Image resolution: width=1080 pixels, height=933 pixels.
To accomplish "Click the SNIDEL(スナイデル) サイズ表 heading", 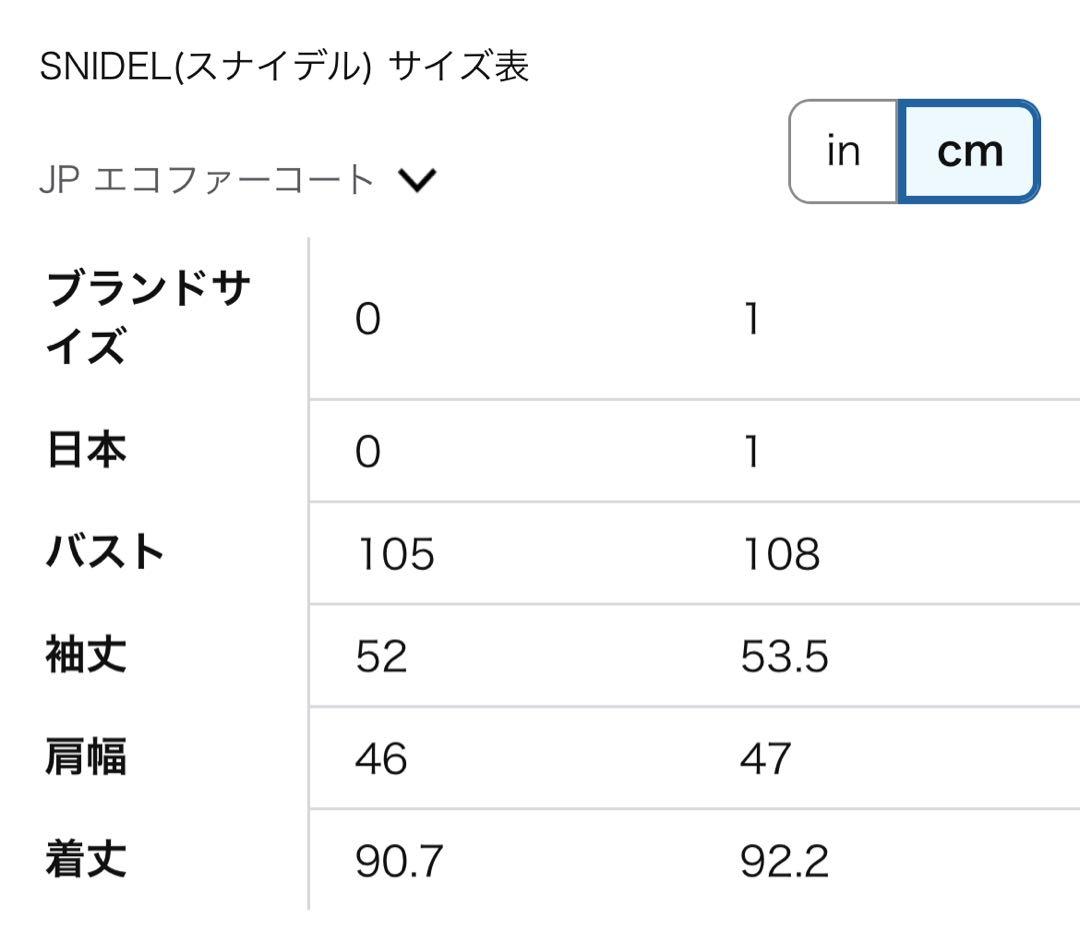I will [x=284, y=67].
